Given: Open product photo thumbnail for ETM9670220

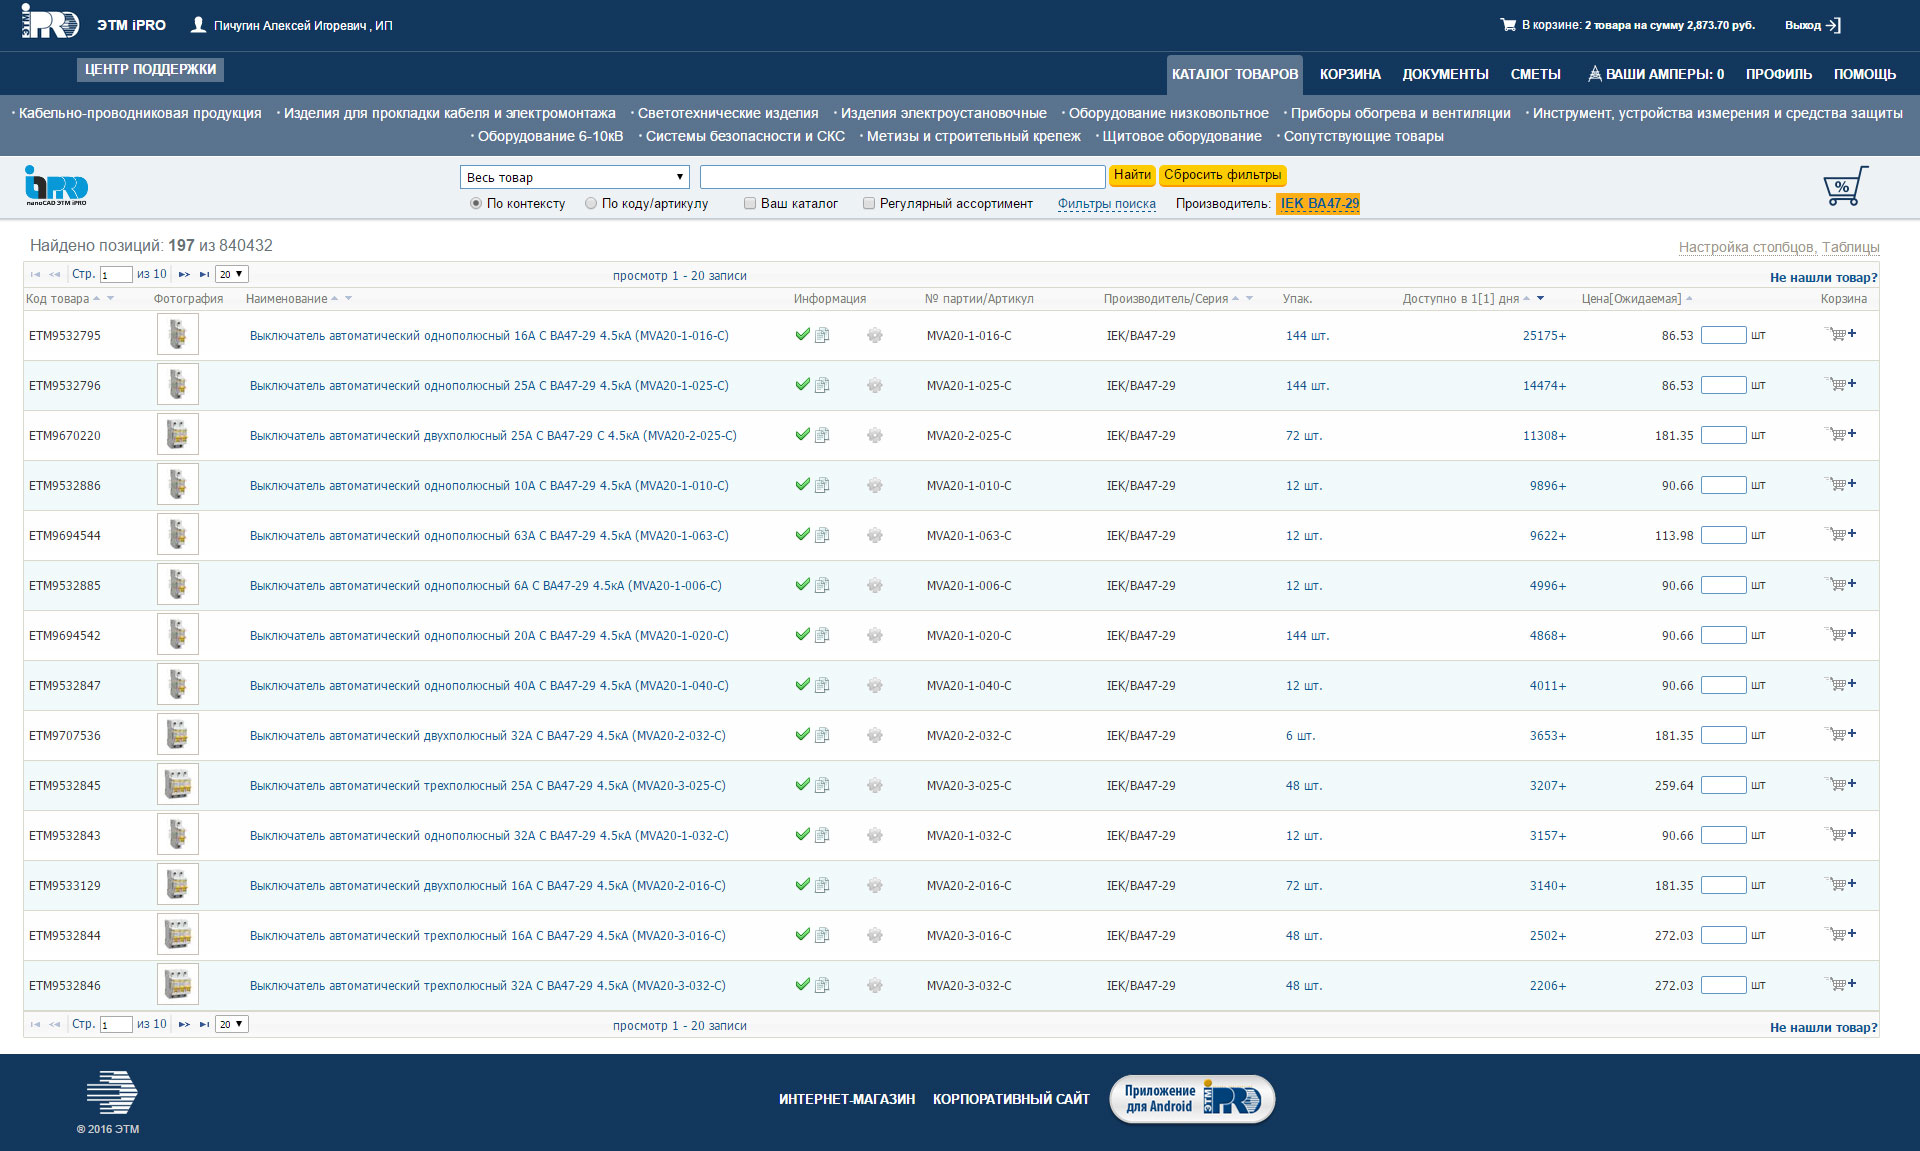Looking at the screenshot, I should tap(178, 434).
